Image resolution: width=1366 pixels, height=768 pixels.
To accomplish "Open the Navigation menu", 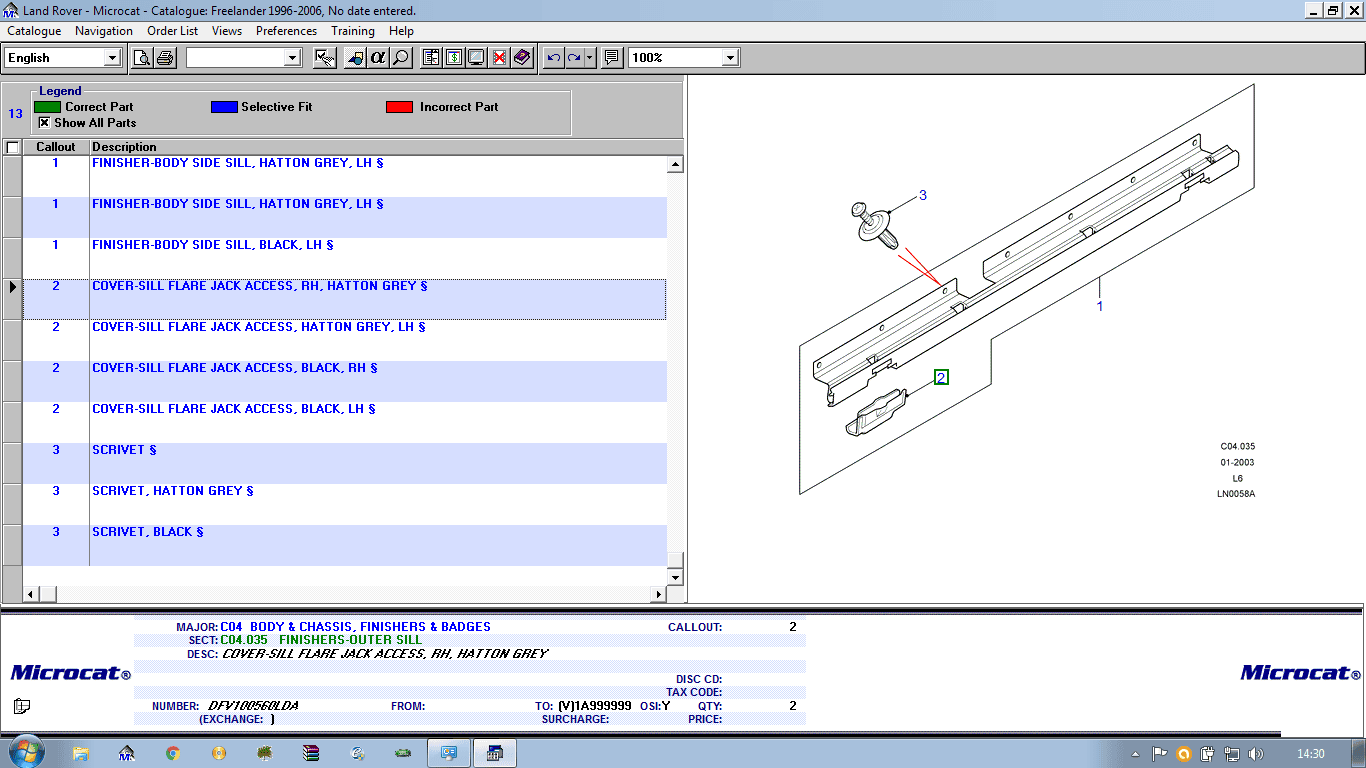I will point(104,31).
